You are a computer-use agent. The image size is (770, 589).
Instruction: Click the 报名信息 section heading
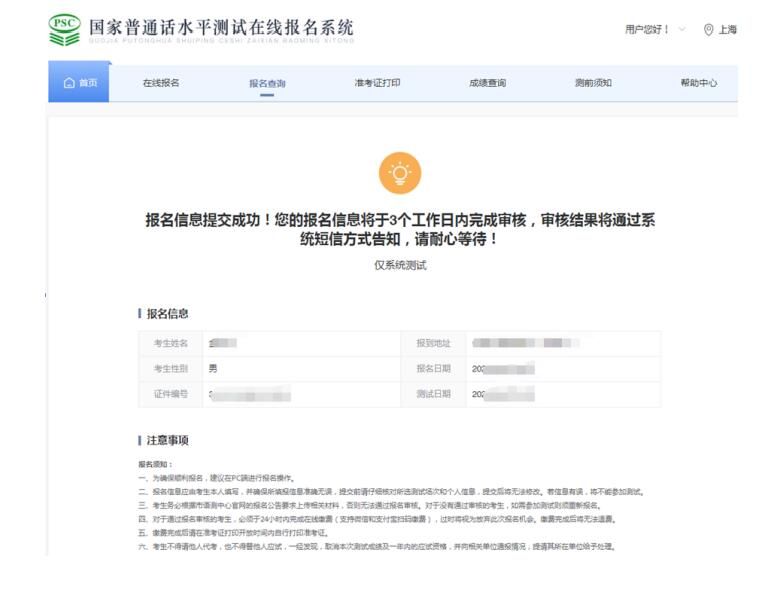pyautogui.click(x=167, y=313)
